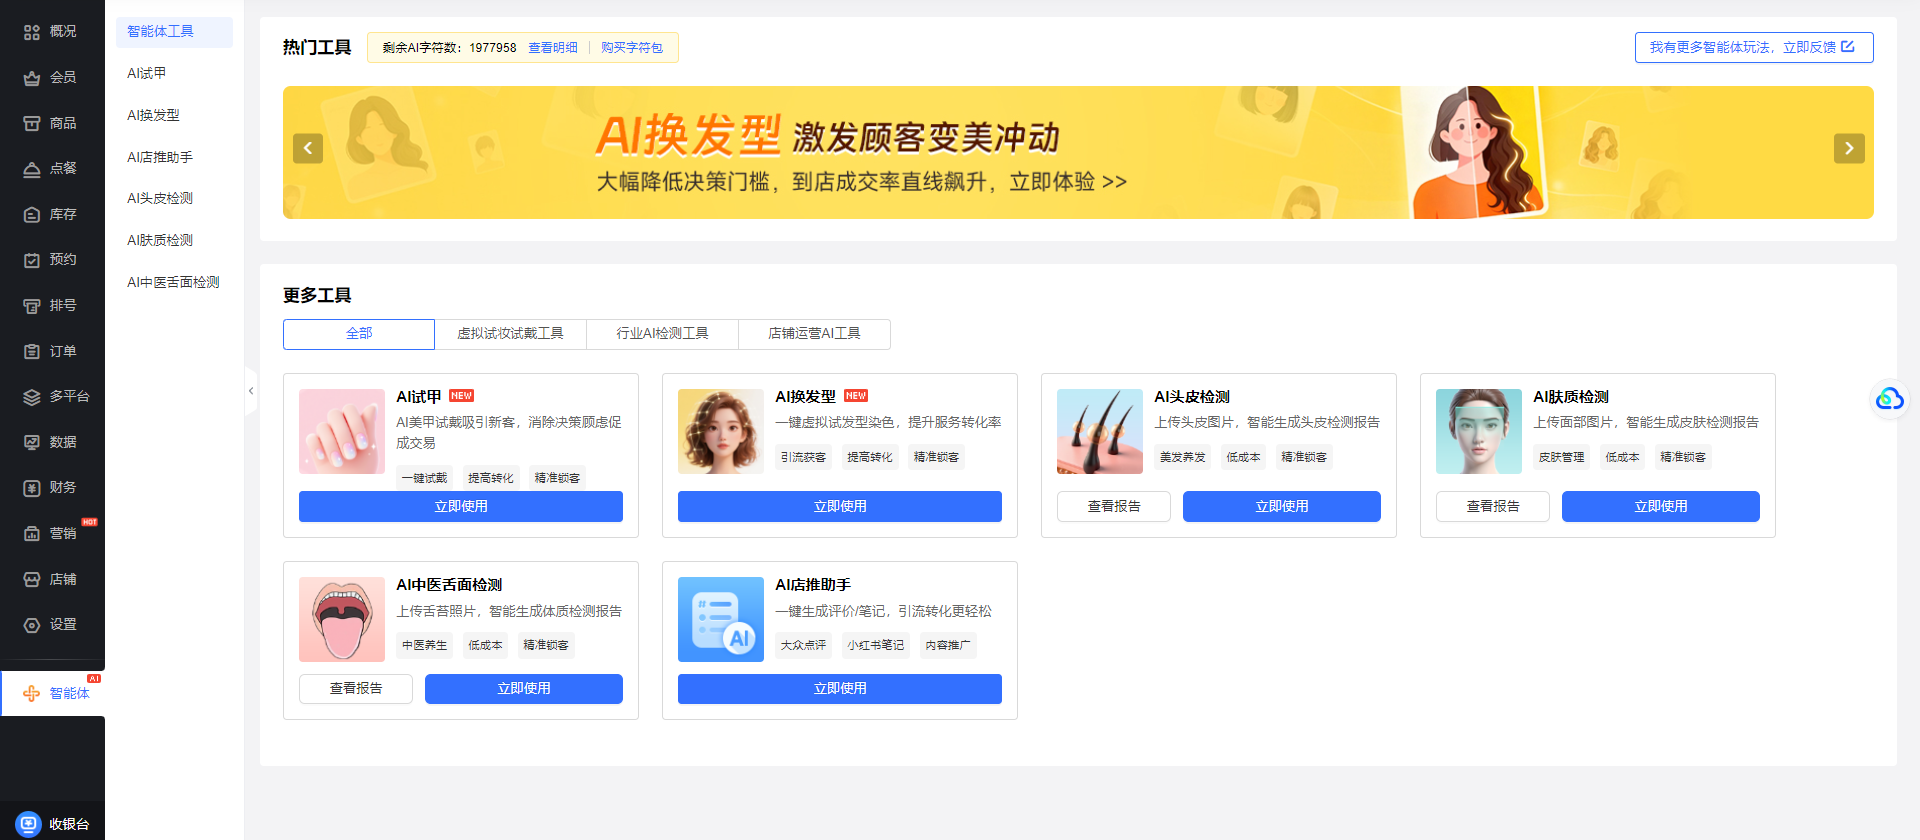Click 立即使用 on the AI中医舌面检测 card
This screenshot has height=840, width=1920.
tap(524, 689)
